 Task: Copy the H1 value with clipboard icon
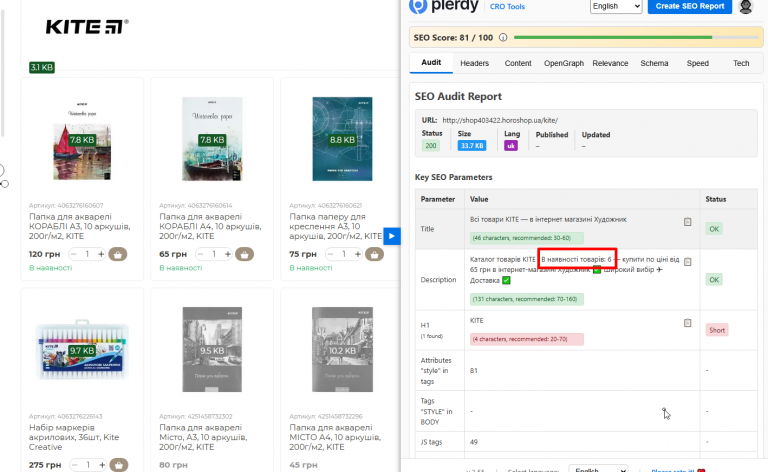(688, 323)
